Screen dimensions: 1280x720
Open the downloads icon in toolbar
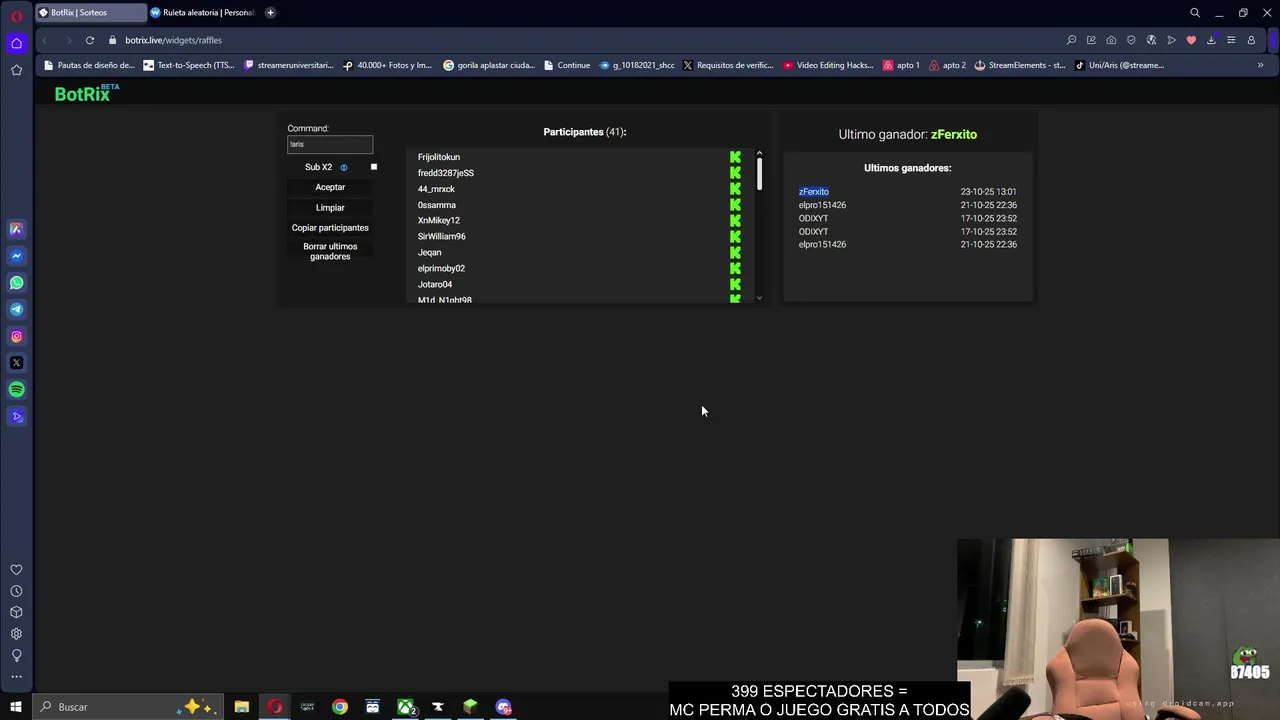tap(1211, 40)
